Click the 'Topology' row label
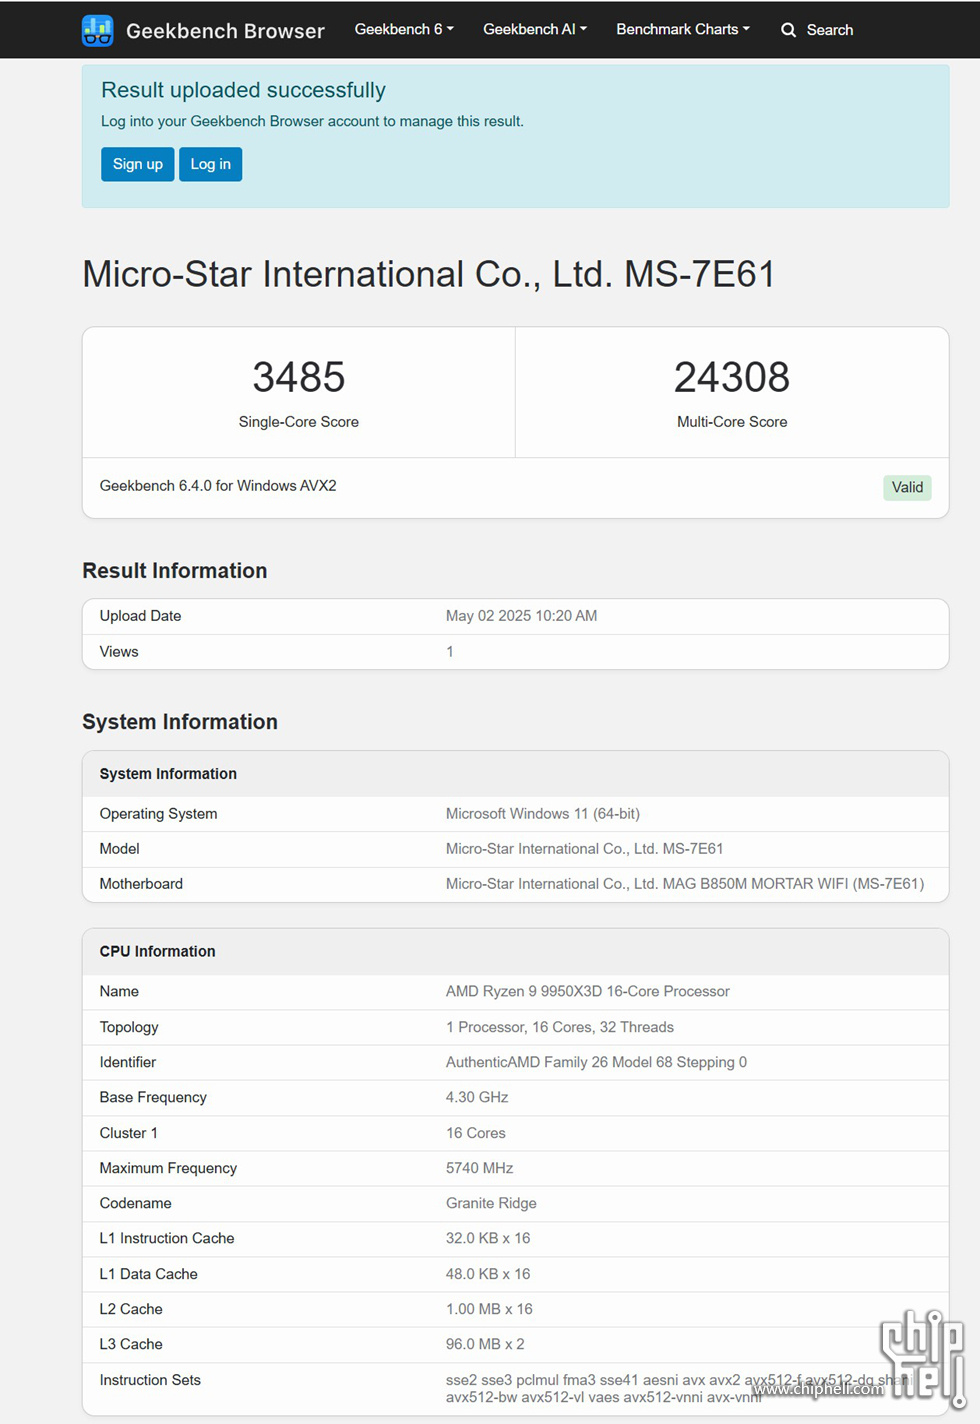980x1424 pixels. pos(129,1027)
